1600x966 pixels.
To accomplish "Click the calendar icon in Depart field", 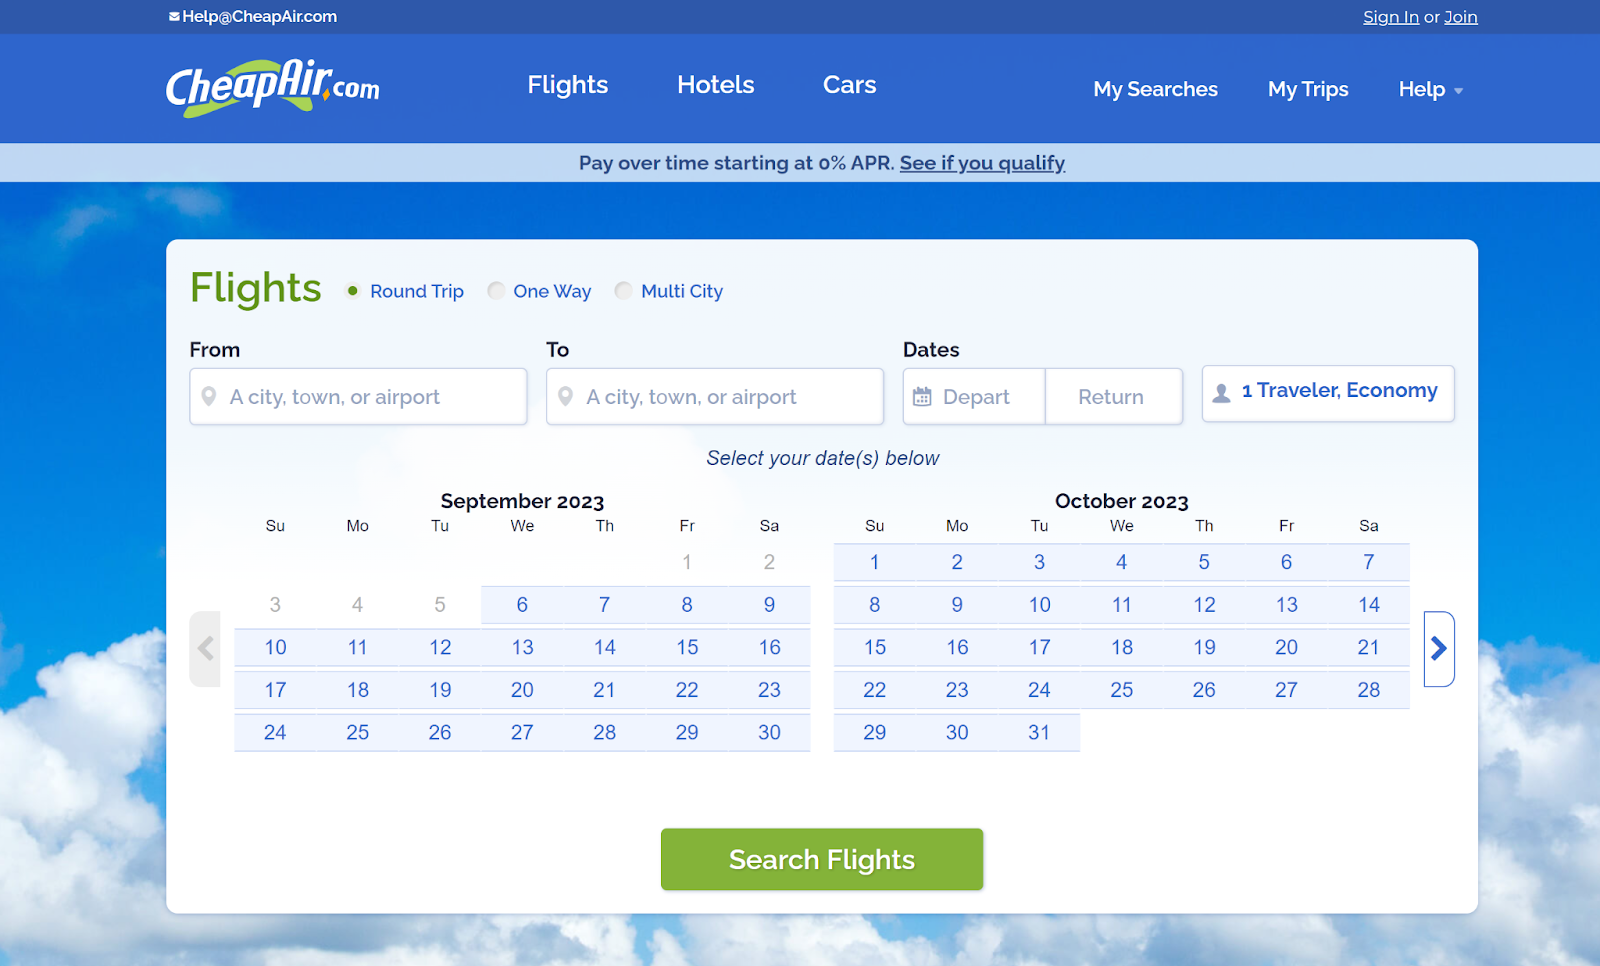I will point(922,396).
